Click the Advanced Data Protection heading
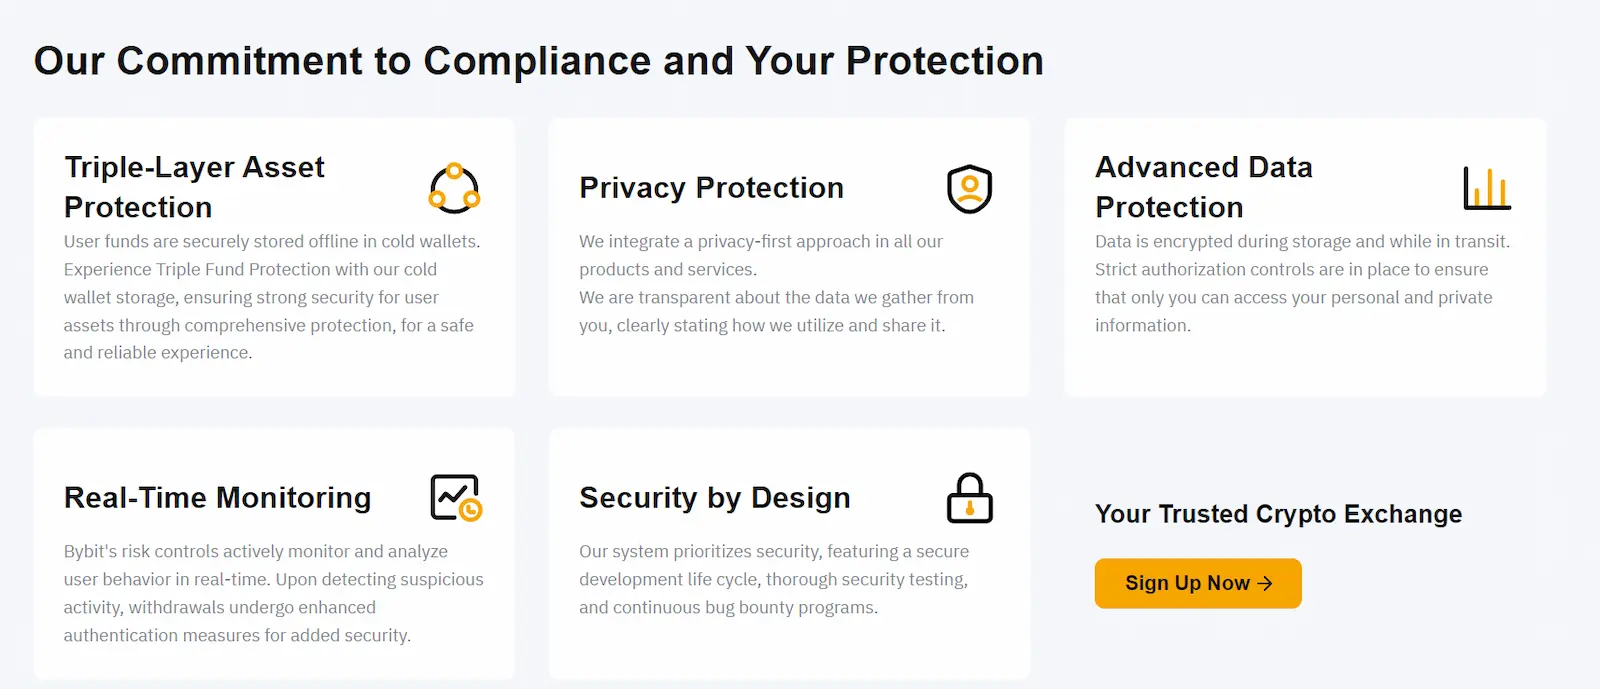 [1203, 187]
